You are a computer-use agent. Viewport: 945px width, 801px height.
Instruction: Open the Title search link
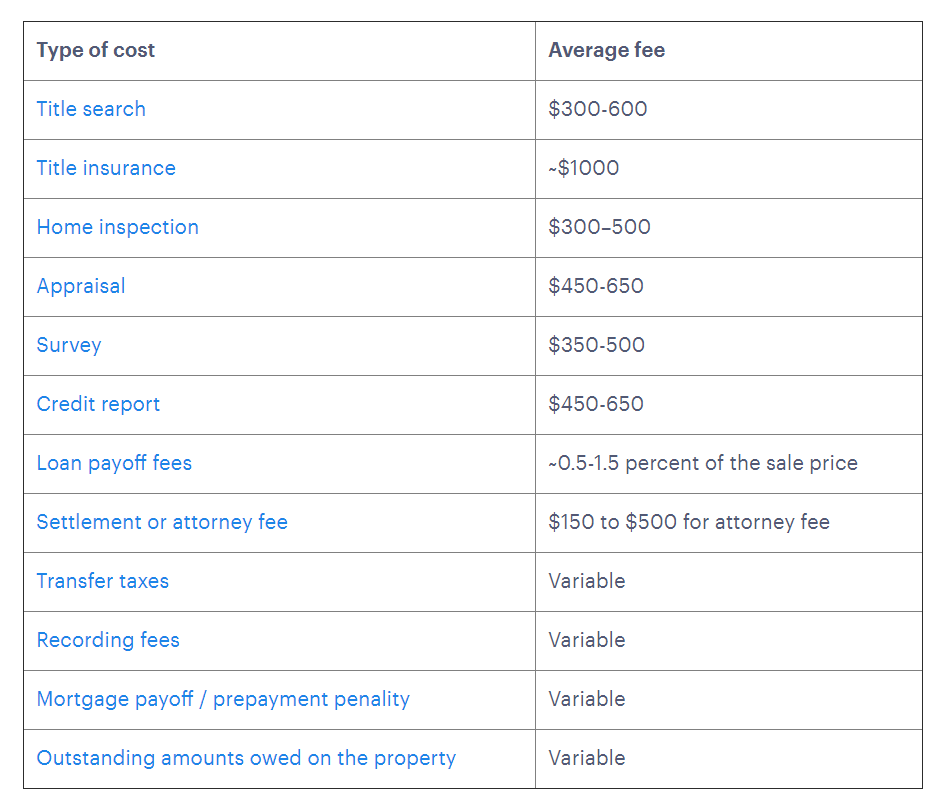pyautogui.click(x=91, y=109)
